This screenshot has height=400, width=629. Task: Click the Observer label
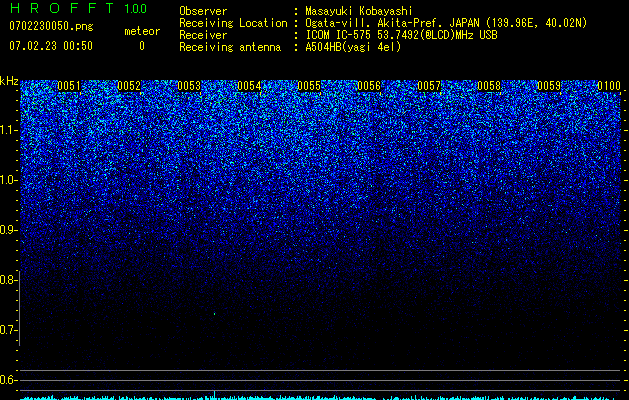[203, 11]
